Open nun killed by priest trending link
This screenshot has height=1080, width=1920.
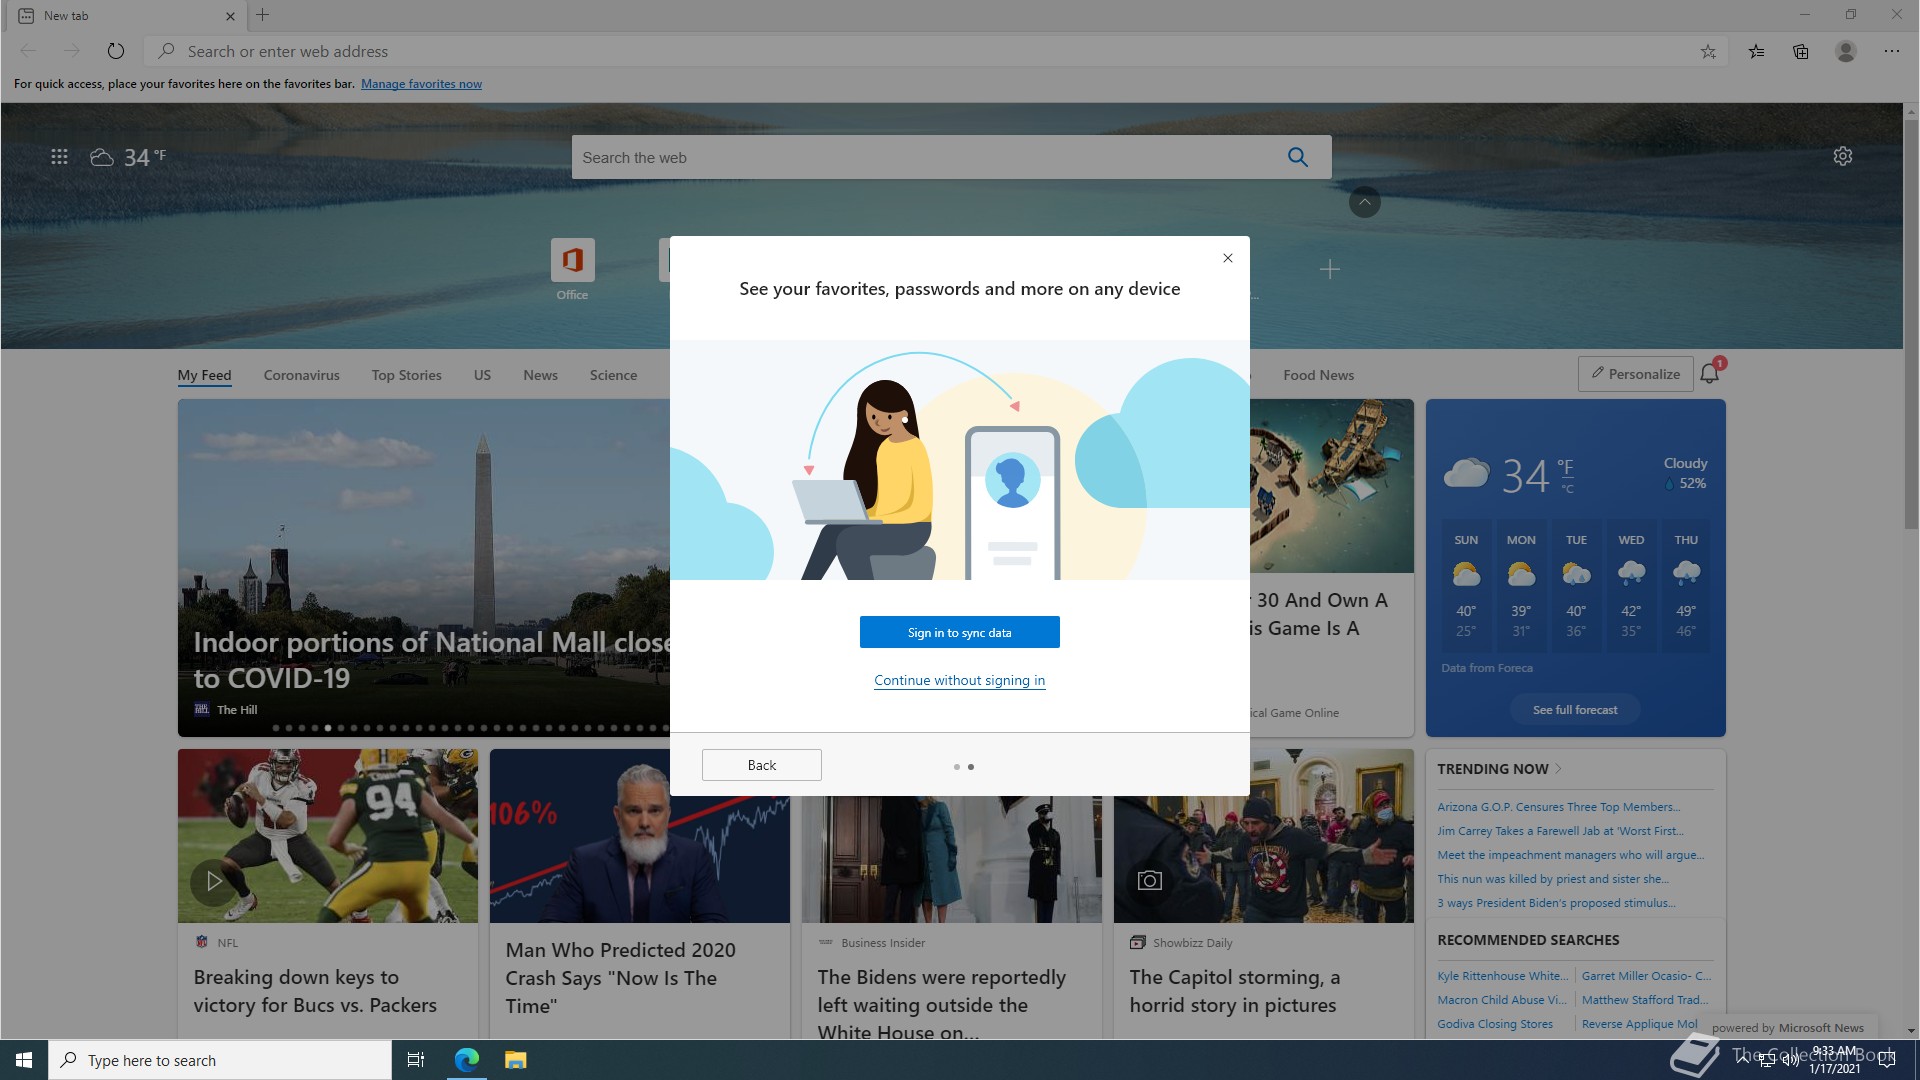click(1553, 879)
